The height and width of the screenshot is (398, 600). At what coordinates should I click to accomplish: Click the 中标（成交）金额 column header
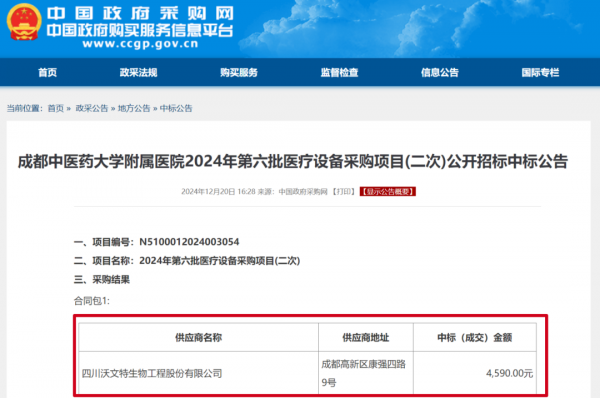474,338
